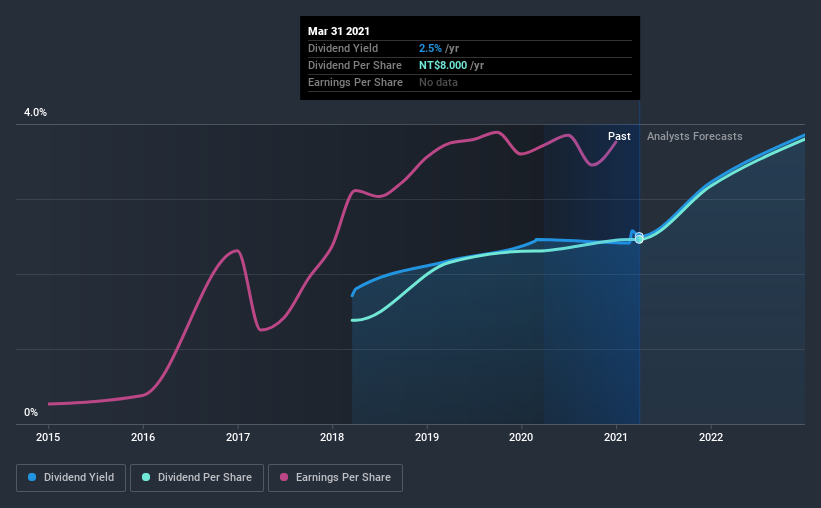
Task: Click the 2018 x-axis label
Action: [332, 437]
